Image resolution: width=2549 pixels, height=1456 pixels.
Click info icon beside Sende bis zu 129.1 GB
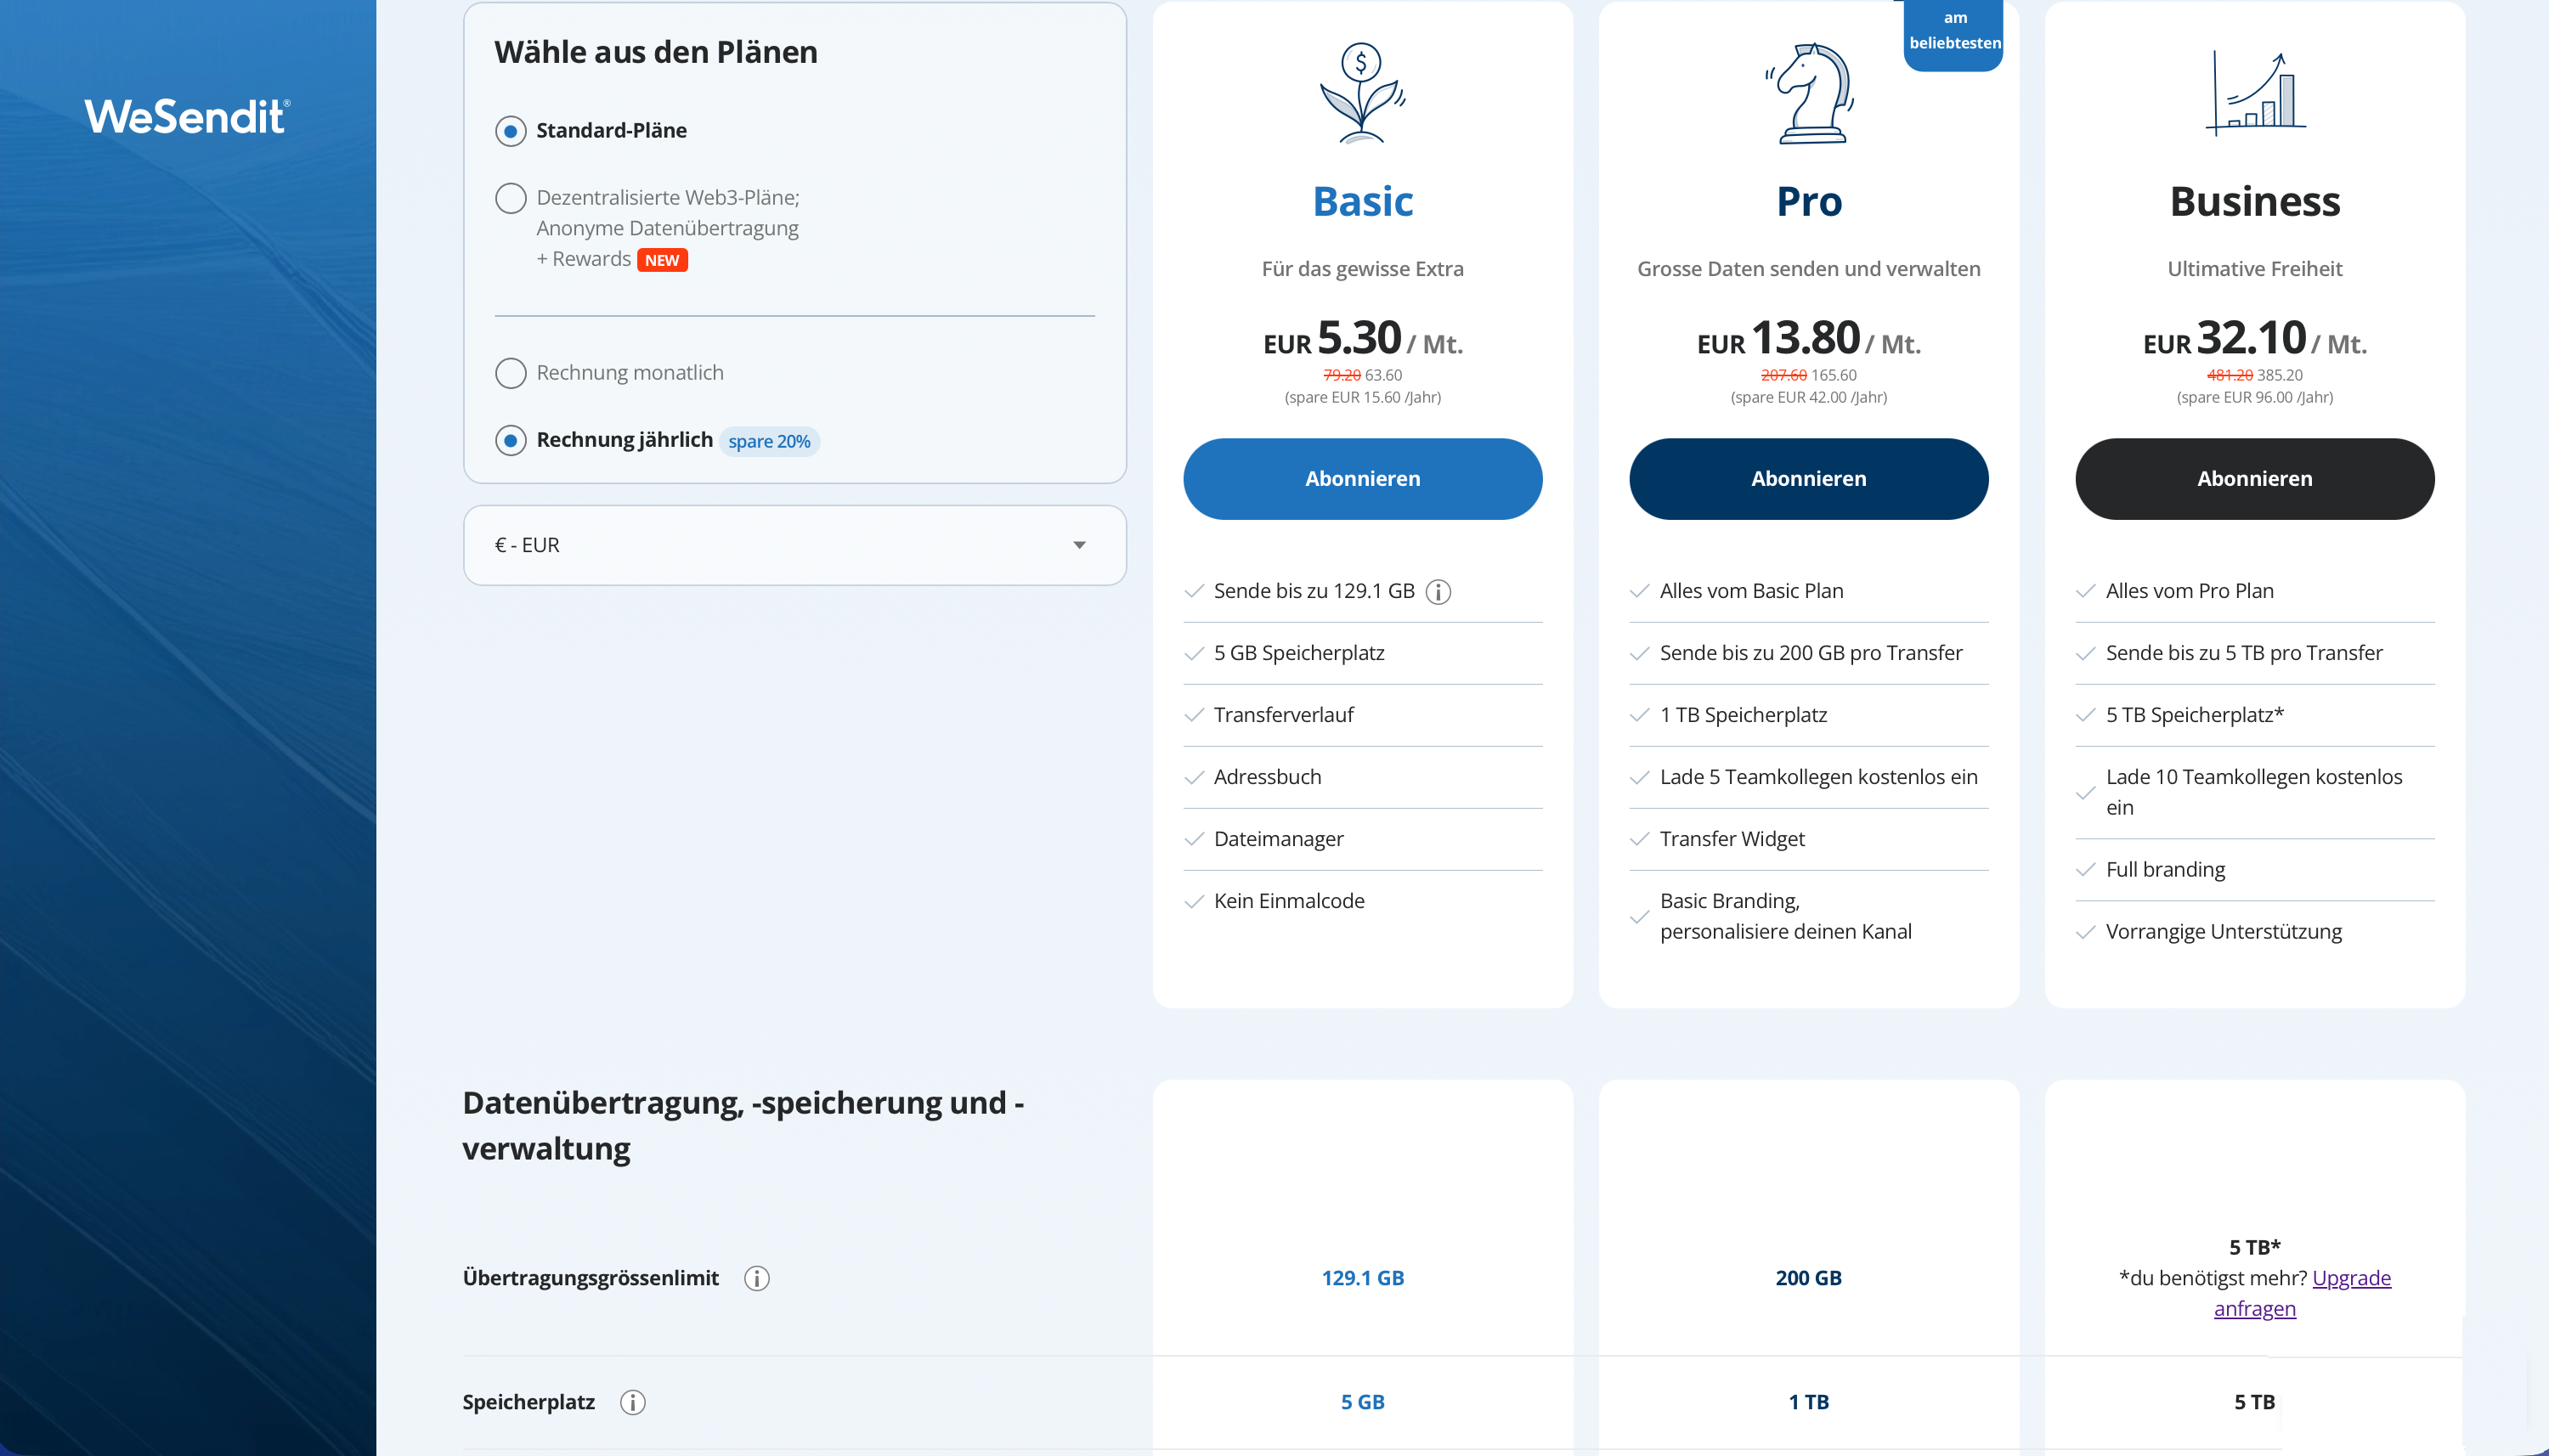click(x=1438, y=592)
